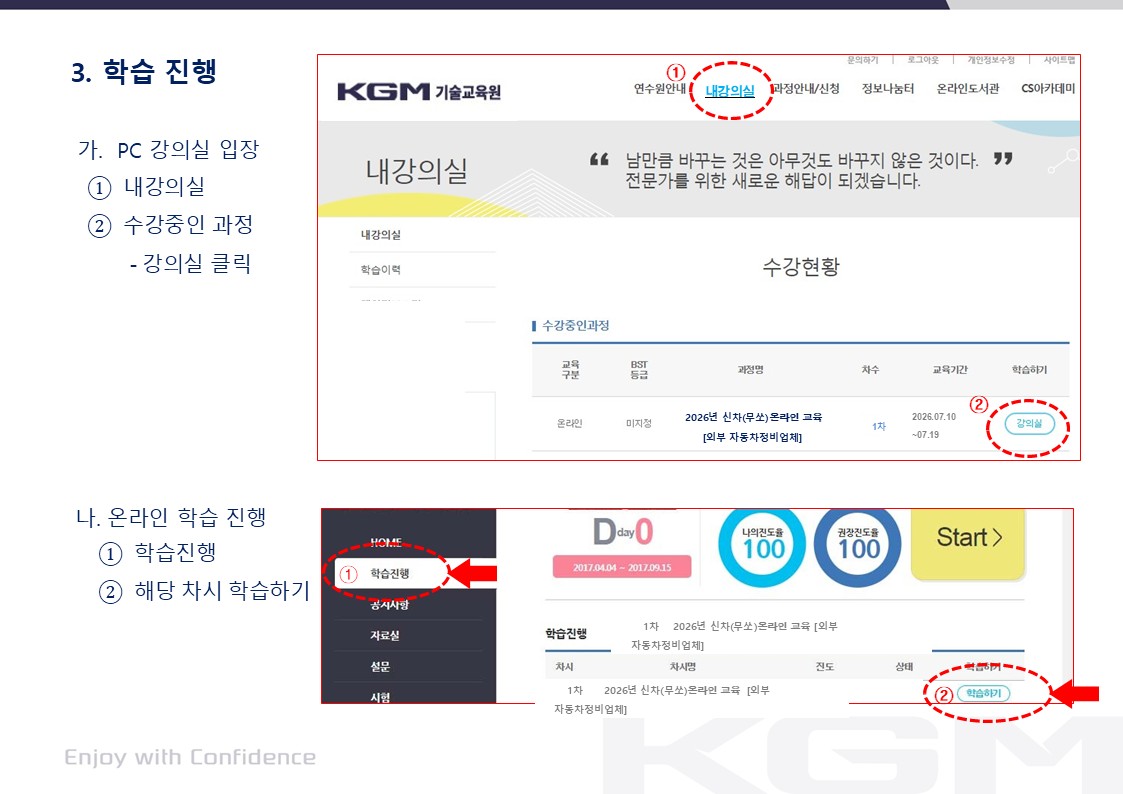Select 내강의실 in the left side menu
Screen dimensions: 1123x794
click(380, 235)
